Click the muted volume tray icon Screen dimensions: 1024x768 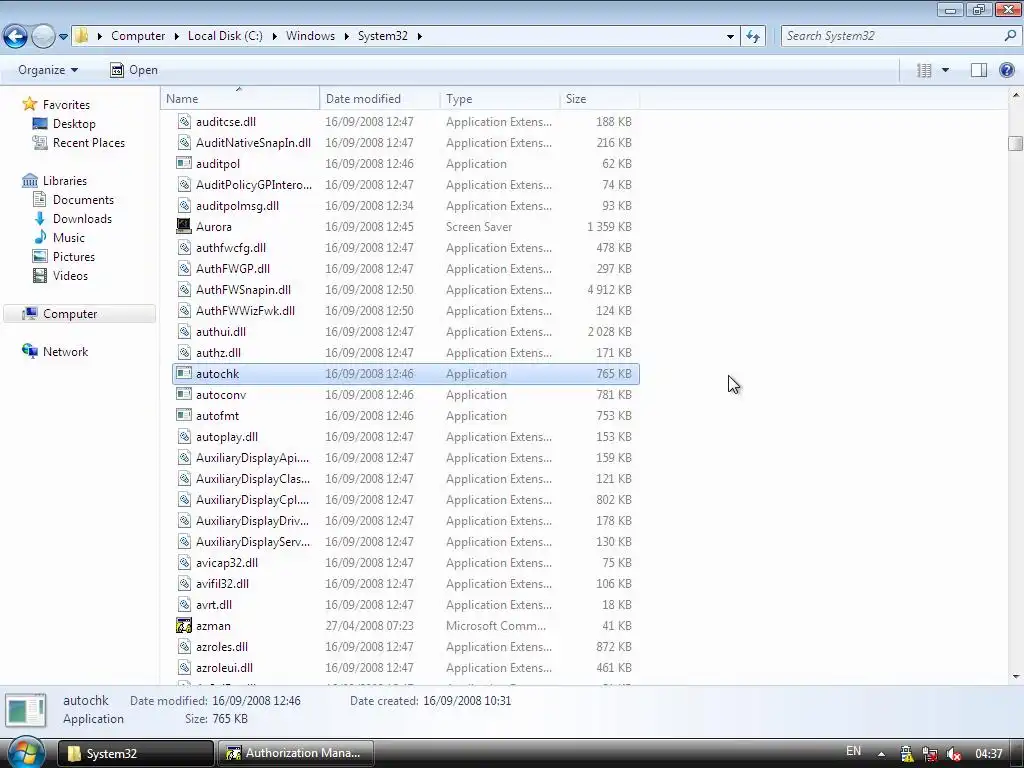coord(953,754)
